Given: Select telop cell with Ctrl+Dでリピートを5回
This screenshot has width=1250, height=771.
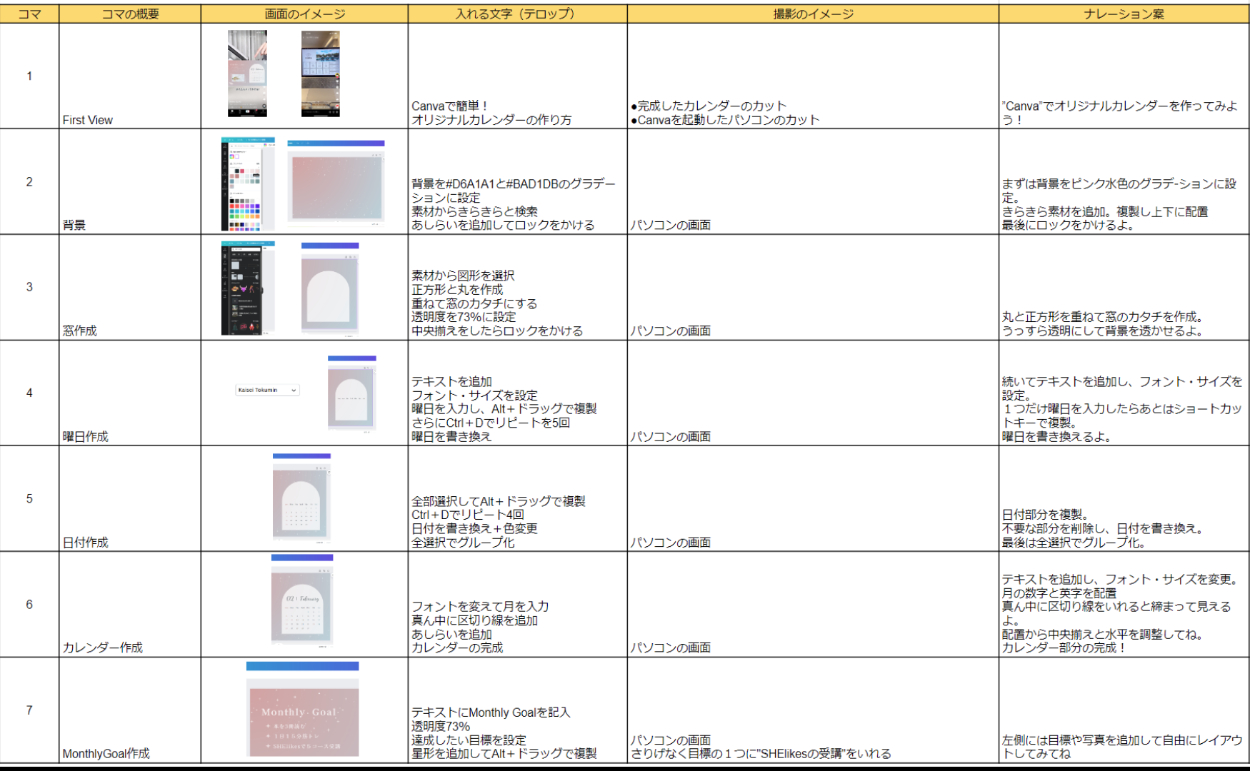Looking at the screenshot, I should [x=517, y=393].
